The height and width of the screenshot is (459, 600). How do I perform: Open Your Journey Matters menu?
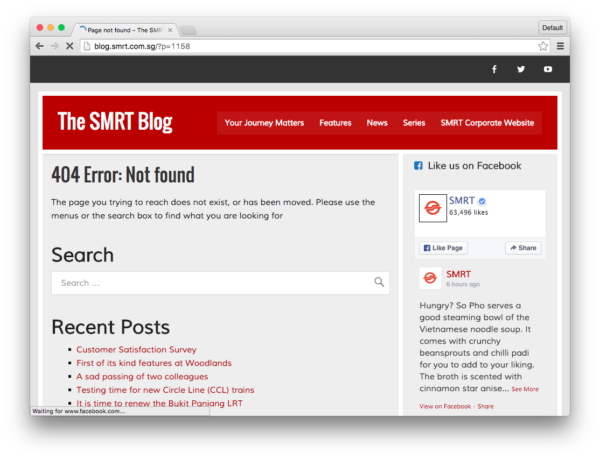pos(264,123)
